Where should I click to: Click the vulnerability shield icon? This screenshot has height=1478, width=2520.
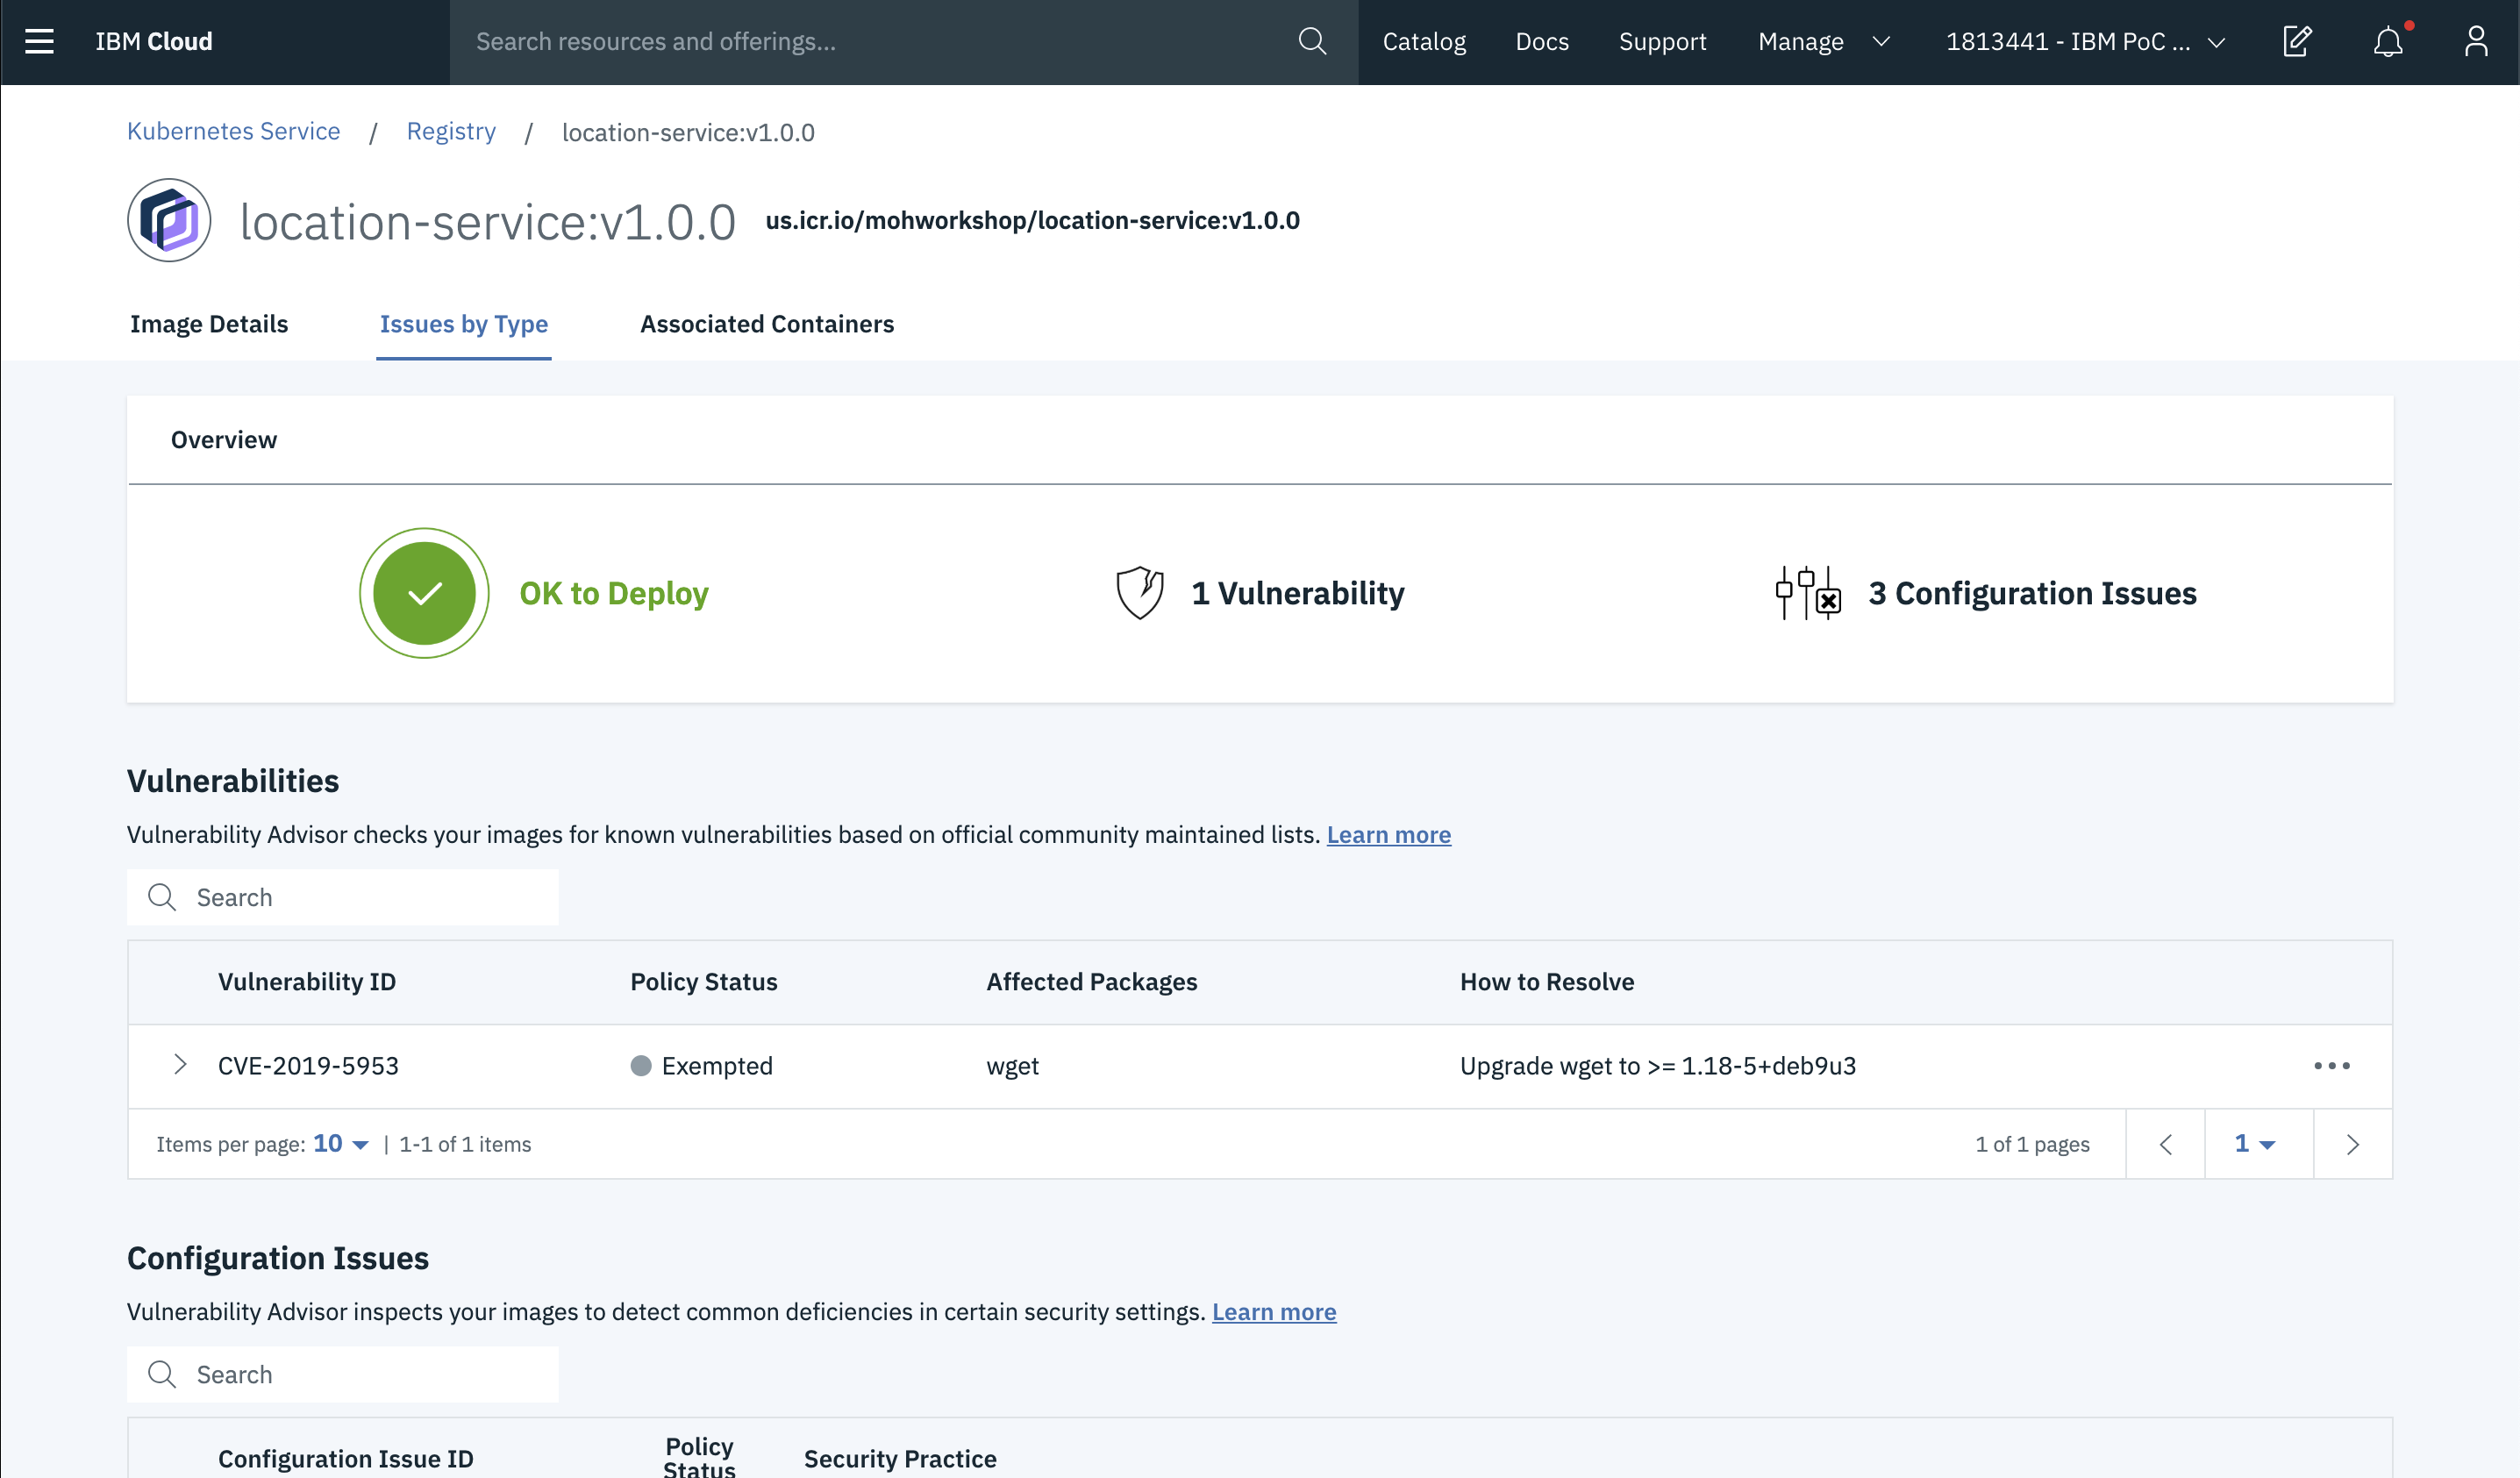tap(1139, 593)
